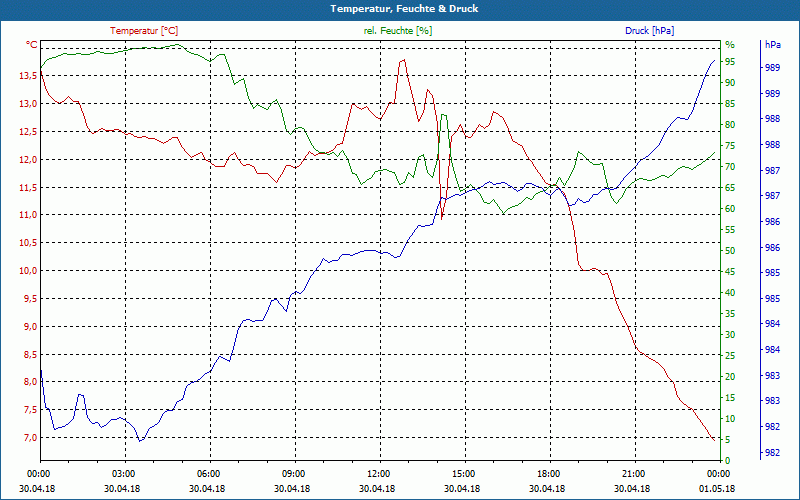Pick the 25 humidity axis tick
This screenshot has height=500, width=800.
730,356
